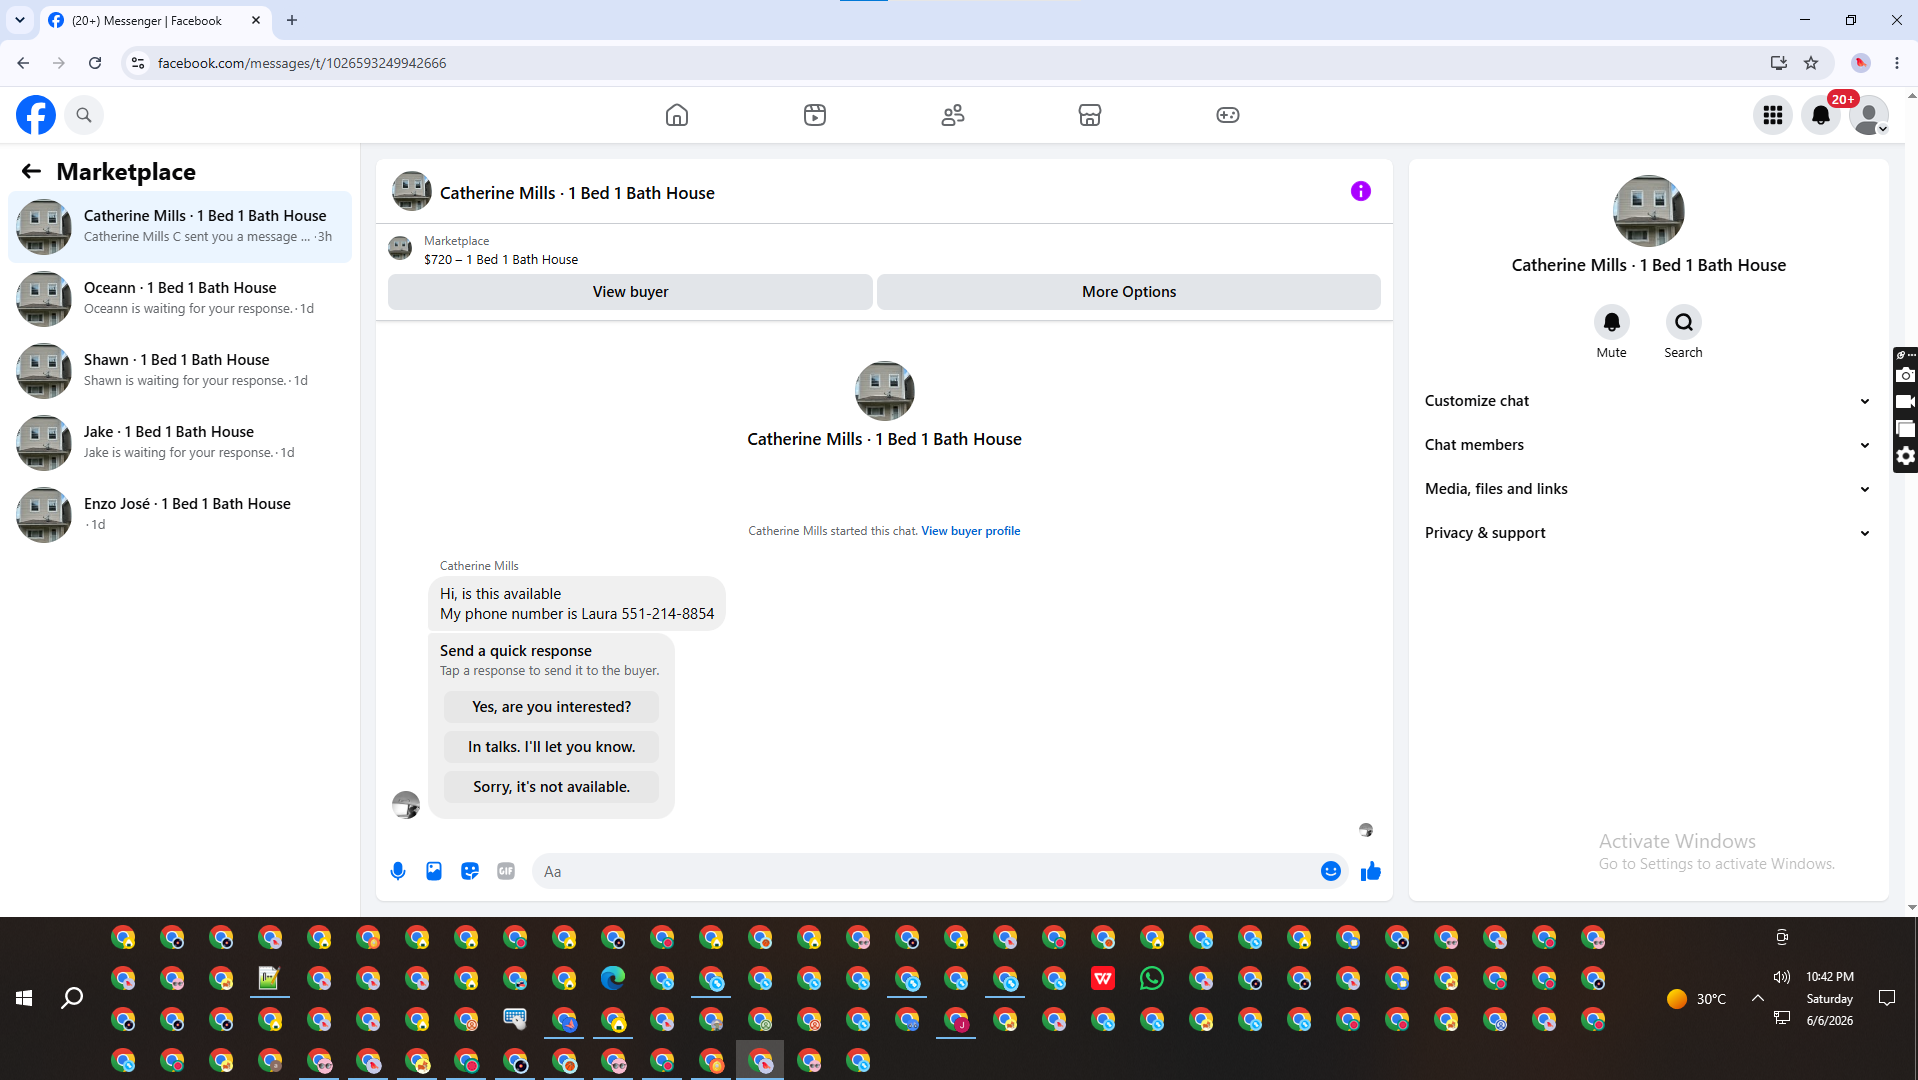Open Chrome's three-dot menu

click(x=1897, y=63)
